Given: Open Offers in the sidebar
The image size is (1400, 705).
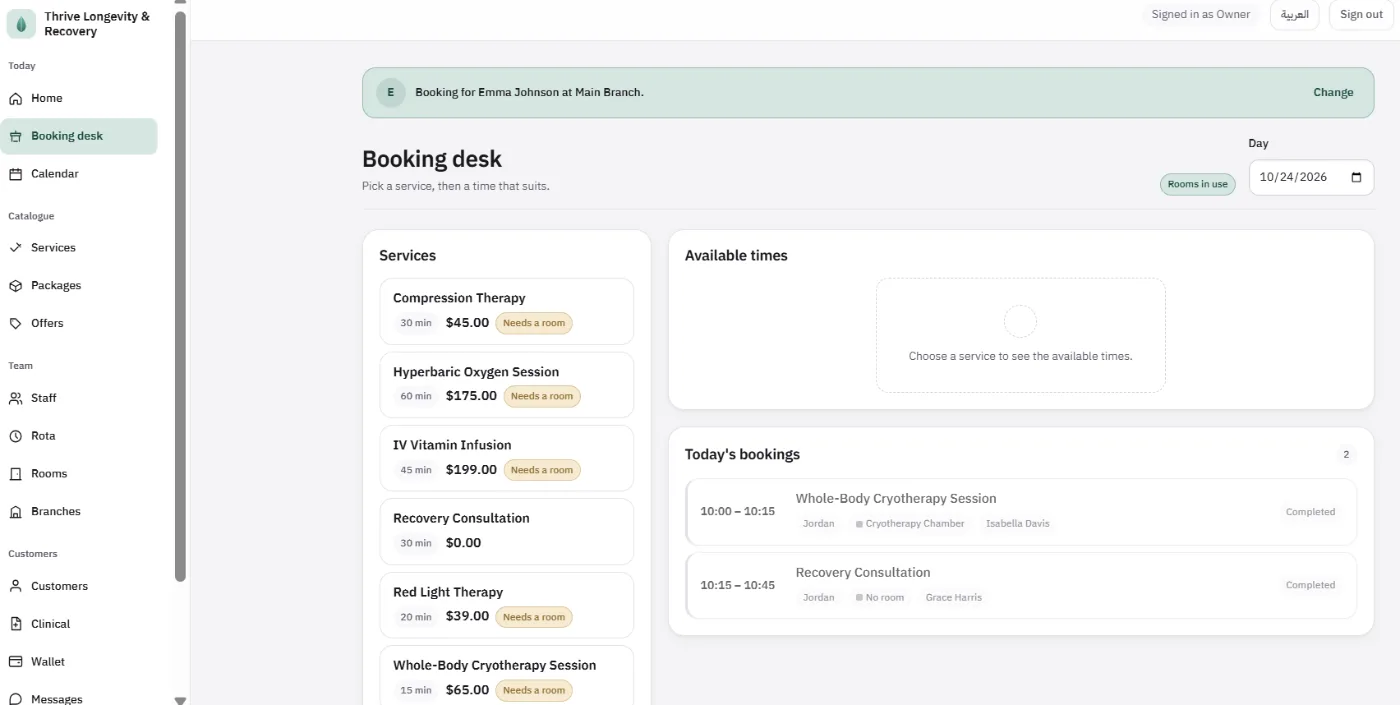Looking at the screenshot, I should tap(79, 324).
